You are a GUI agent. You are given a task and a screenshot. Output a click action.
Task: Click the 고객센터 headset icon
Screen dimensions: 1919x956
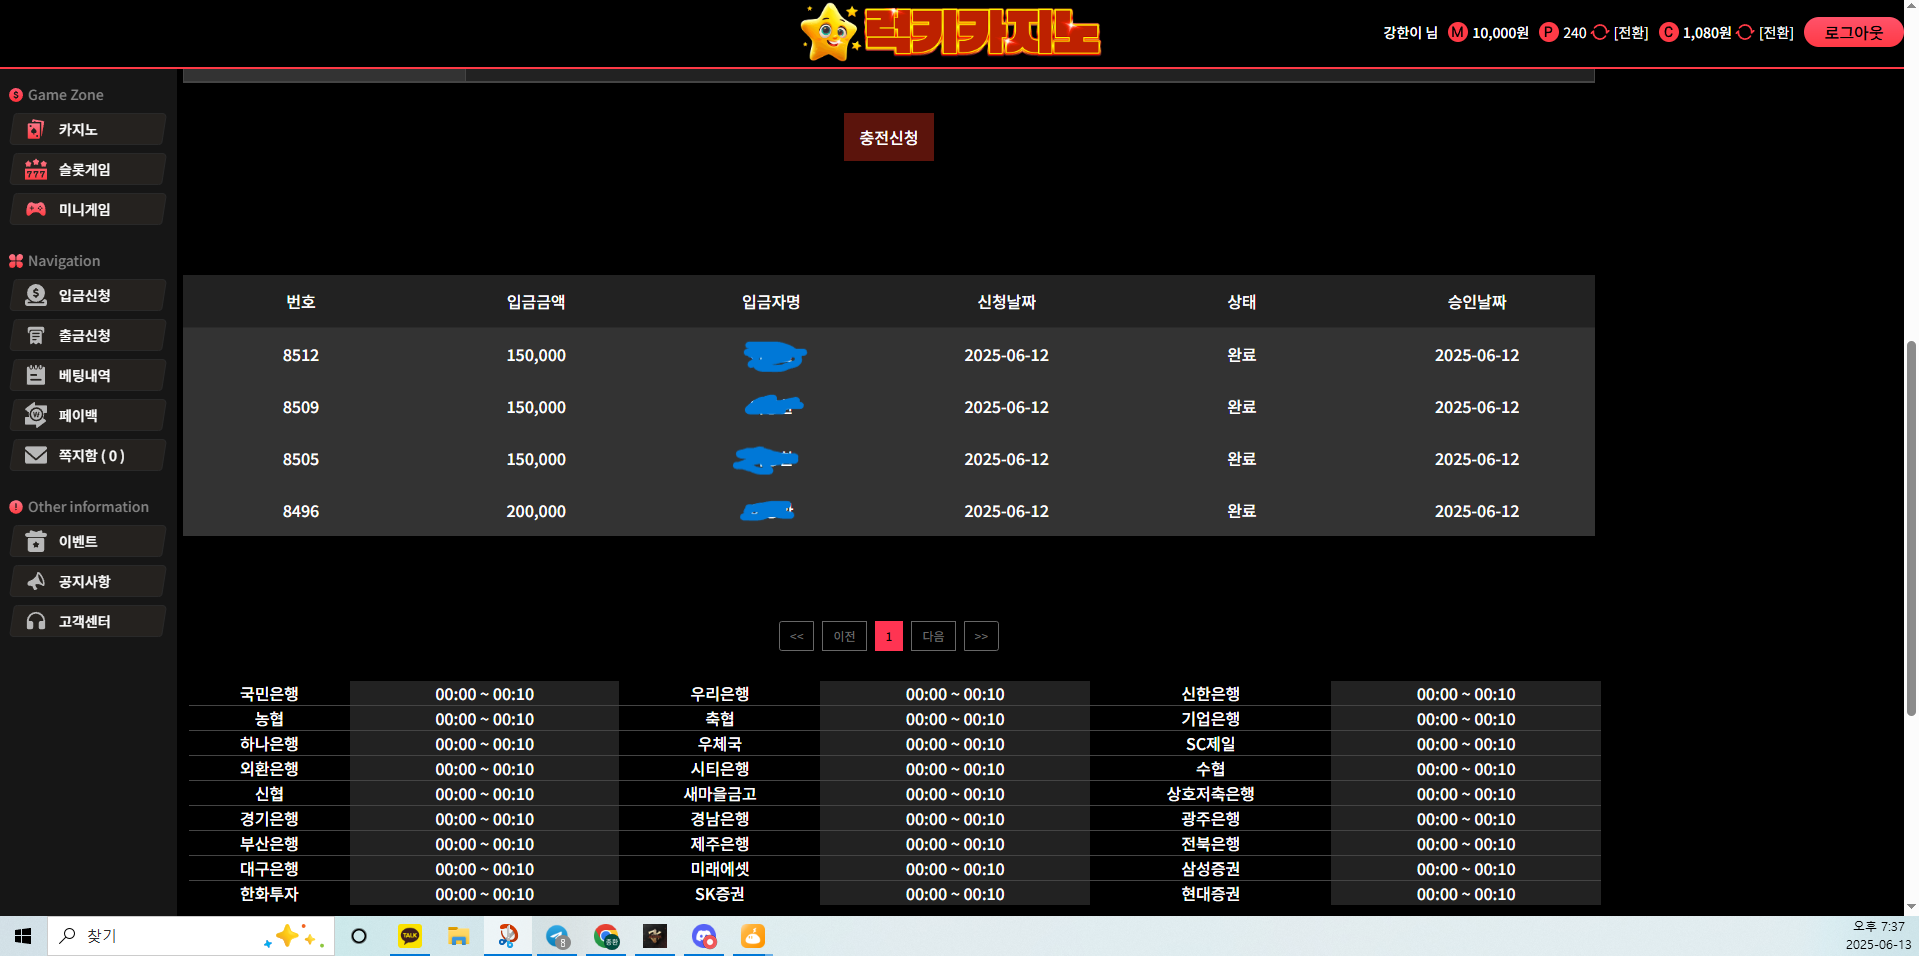point(36,621)
